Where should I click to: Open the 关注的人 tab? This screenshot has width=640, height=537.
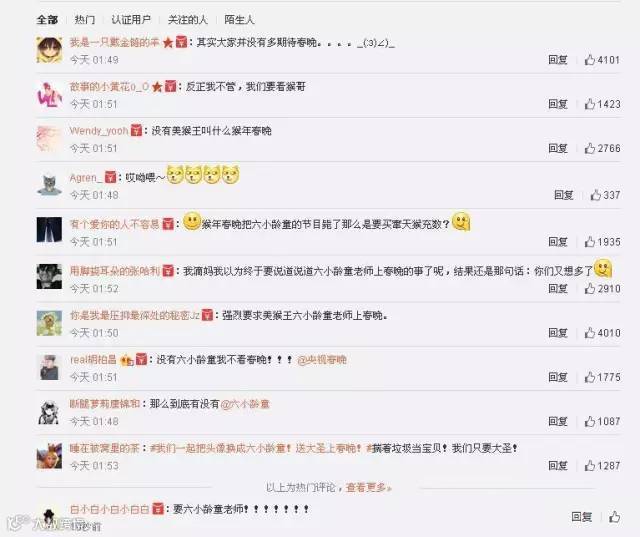[x=188, y=20]
